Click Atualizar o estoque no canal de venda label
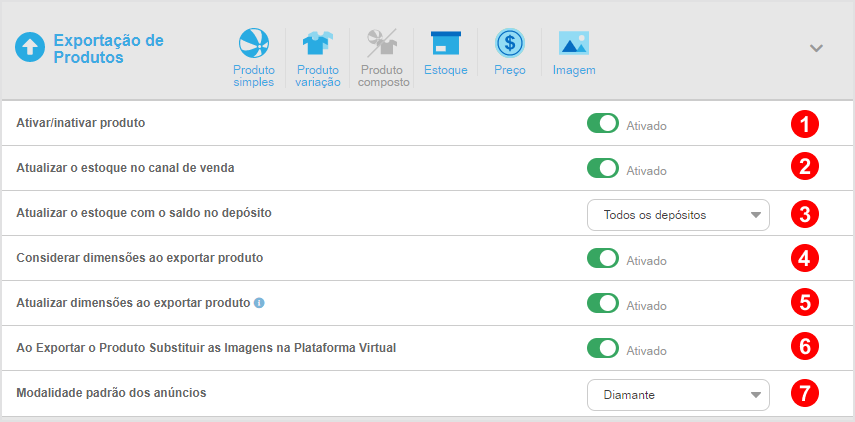 point(125,168)
